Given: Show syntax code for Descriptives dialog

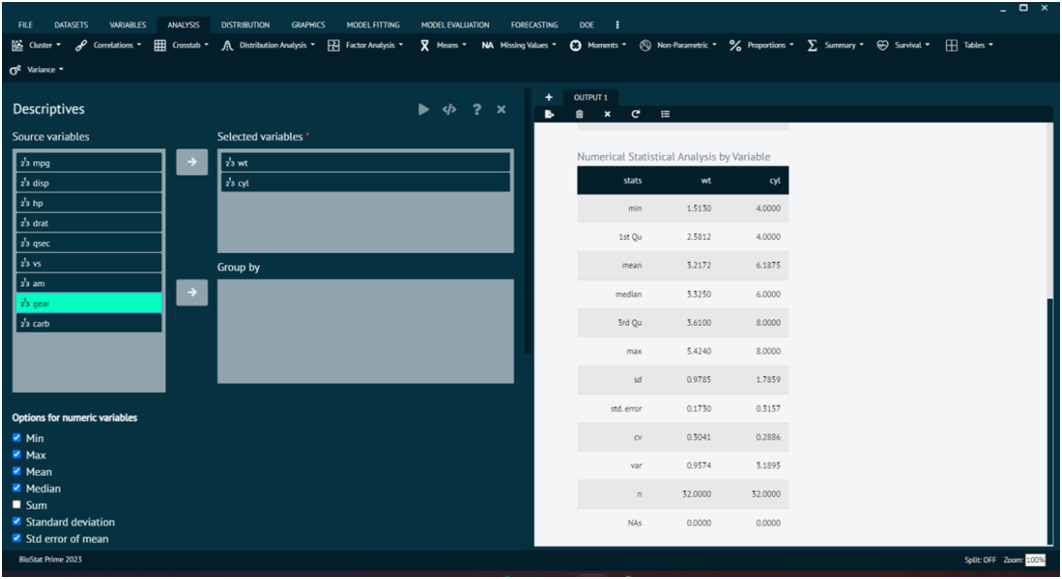Looking at the screenshot, I should pos(449,109).
